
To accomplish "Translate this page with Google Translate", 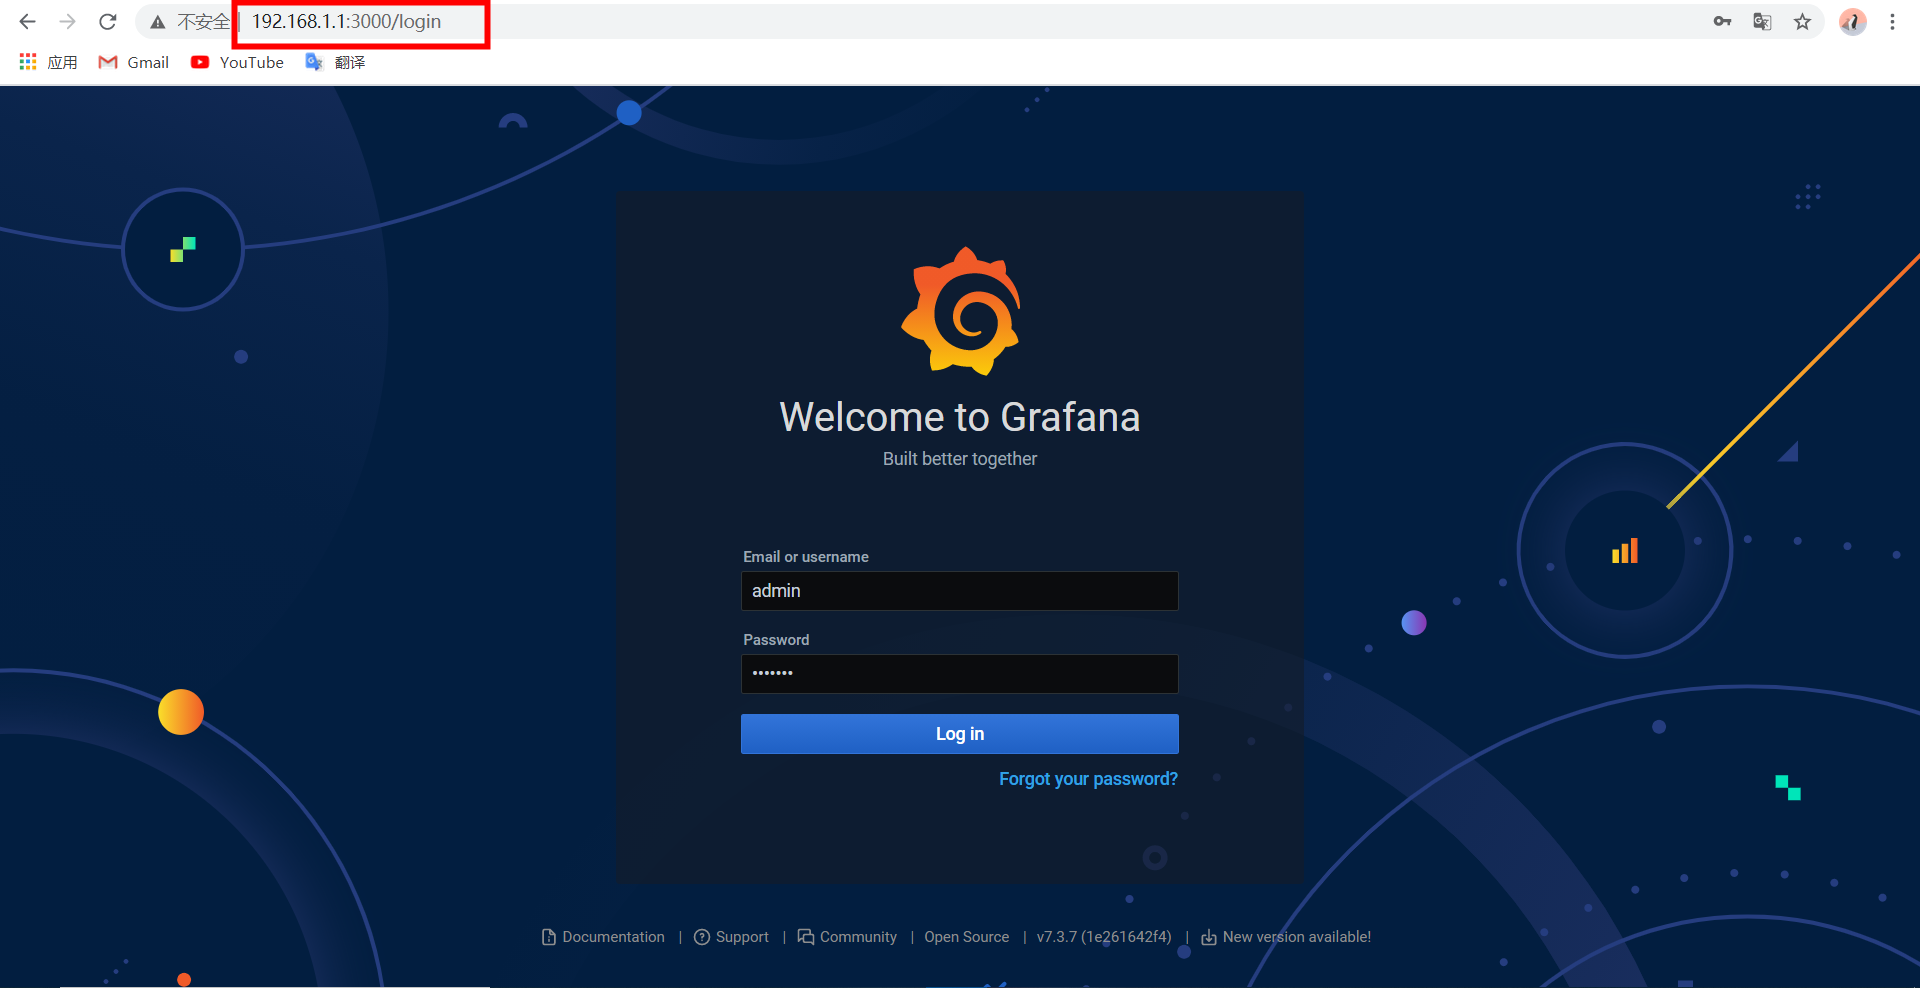I will pos(1762,22).
